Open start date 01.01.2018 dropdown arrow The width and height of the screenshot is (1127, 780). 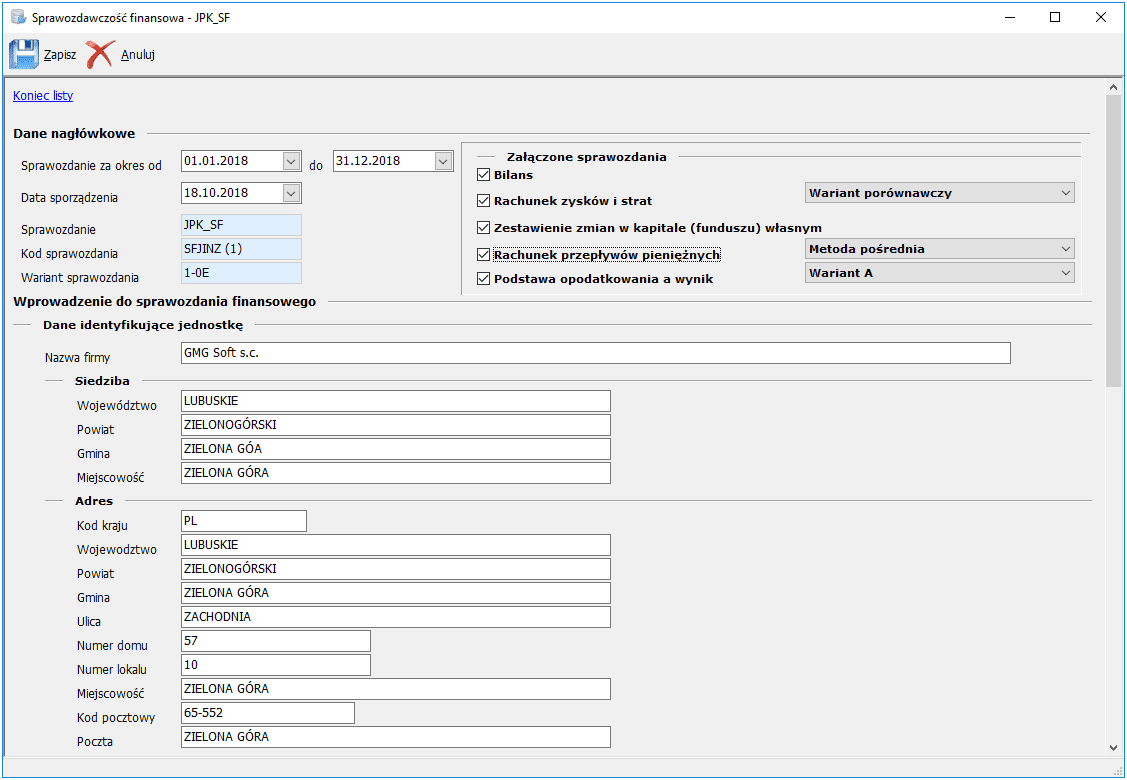(291, 161)
